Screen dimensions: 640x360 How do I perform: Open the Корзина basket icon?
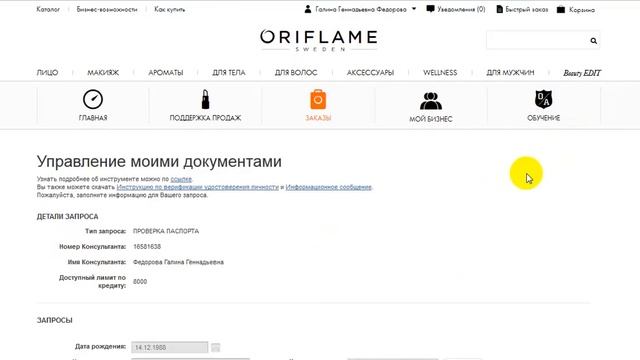[561, 9]
